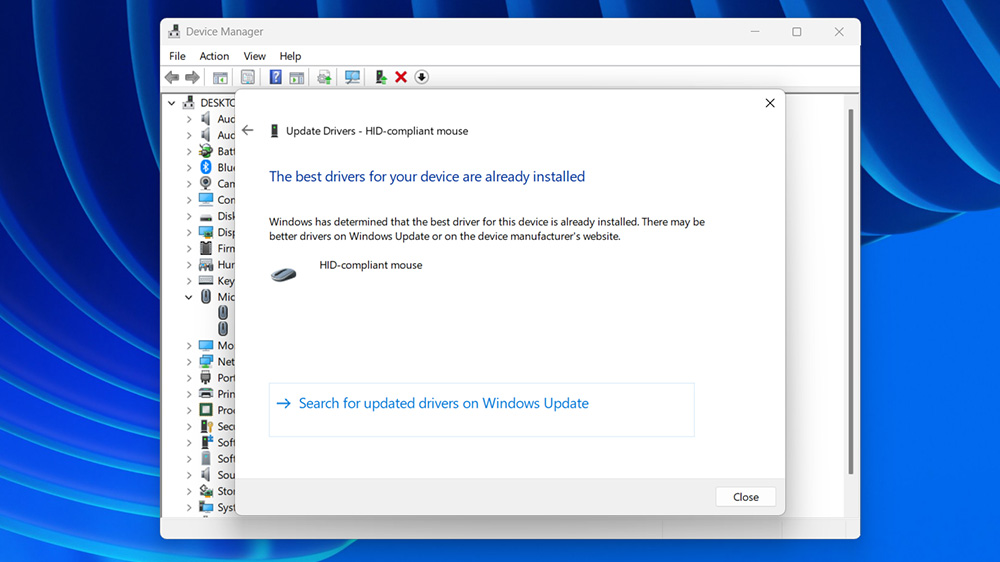Expand the Human Interface Devices chevron
The height and width of the screenshot is (562, 1000).
point(189,265)
